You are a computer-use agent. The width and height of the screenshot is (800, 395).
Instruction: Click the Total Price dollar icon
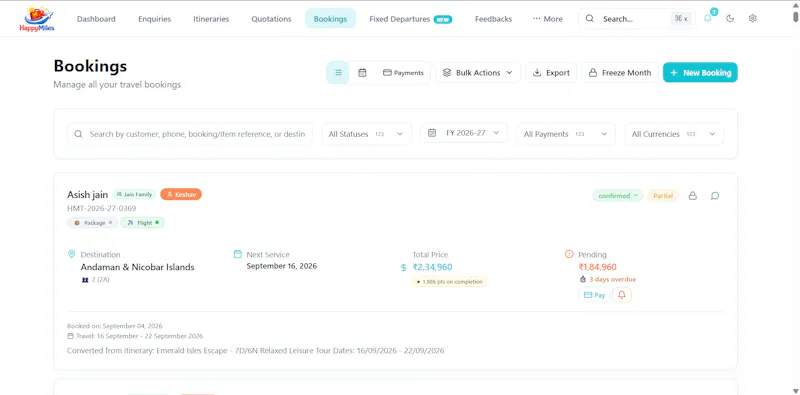404,267
